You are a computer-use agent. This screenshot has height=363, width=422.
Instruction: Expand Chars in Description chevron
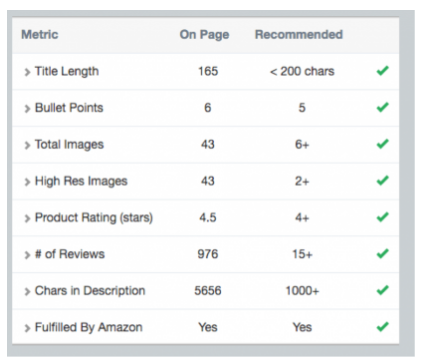coord(27,292)
